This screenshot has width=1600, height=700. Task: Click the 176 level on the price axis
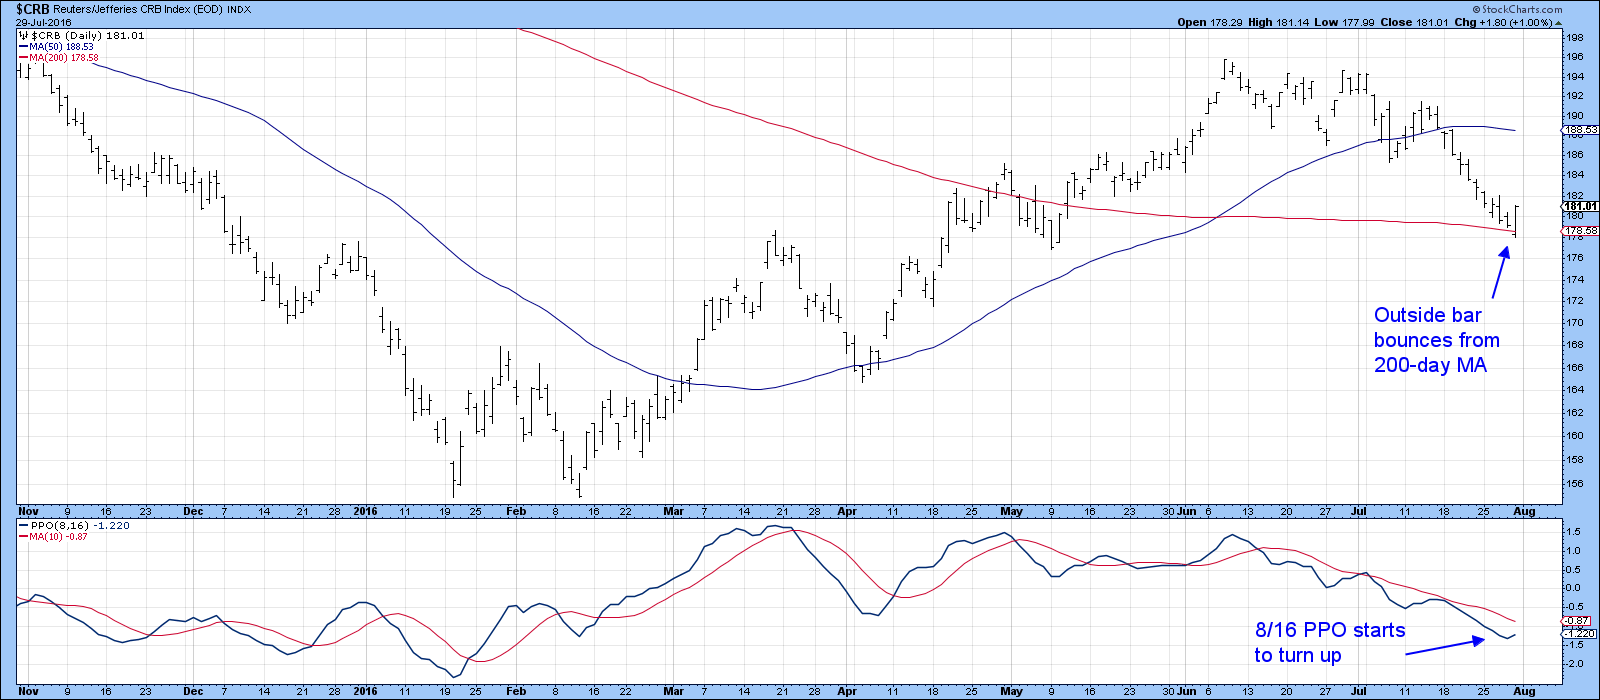pos(1574,257)
